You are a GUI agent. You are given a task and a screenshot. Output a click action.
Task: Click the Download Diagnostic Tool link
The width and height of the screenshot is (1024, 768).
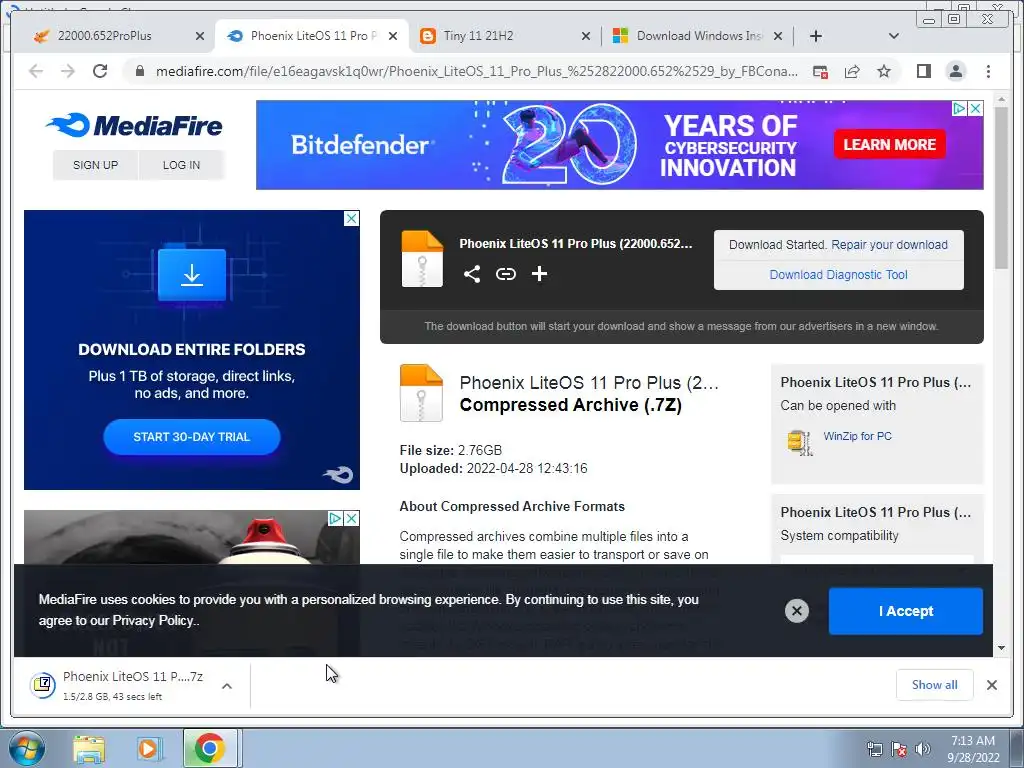[x=839, y=275]
